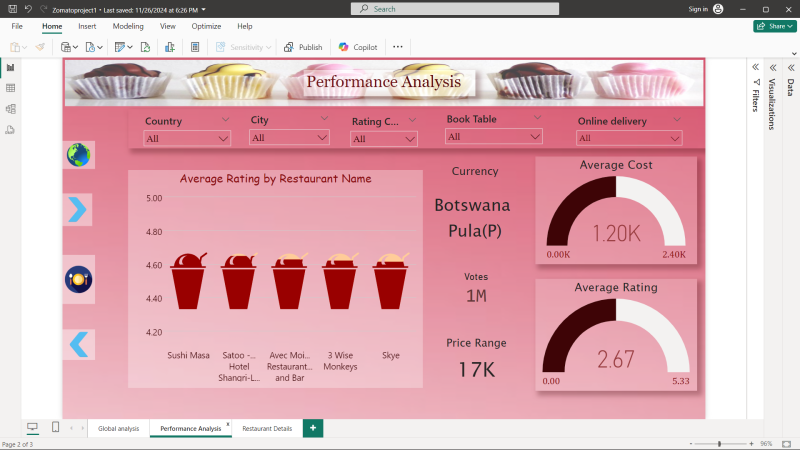The width and height of the screenshot is (800, 450).
Task: Click the right arrow navigation button on report
Action: pos(78,209)
